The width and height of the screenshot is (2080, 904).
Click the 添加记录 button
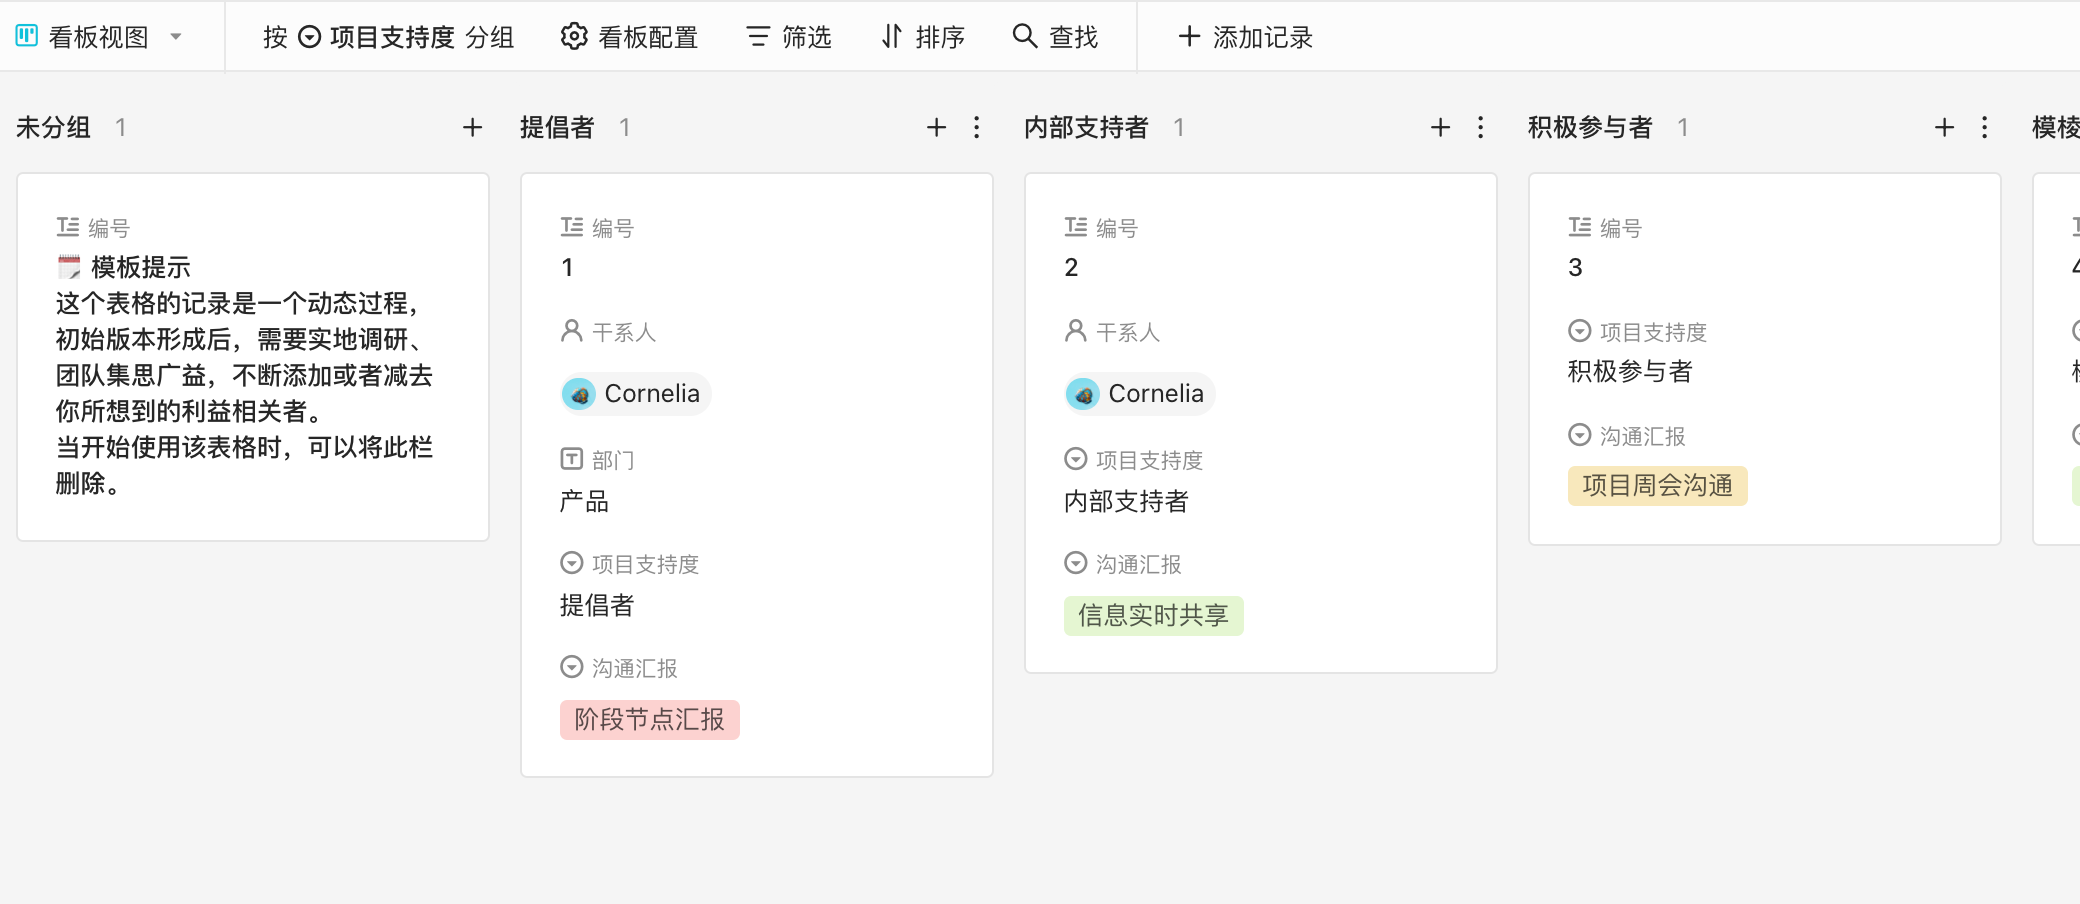click(1246, 37)
